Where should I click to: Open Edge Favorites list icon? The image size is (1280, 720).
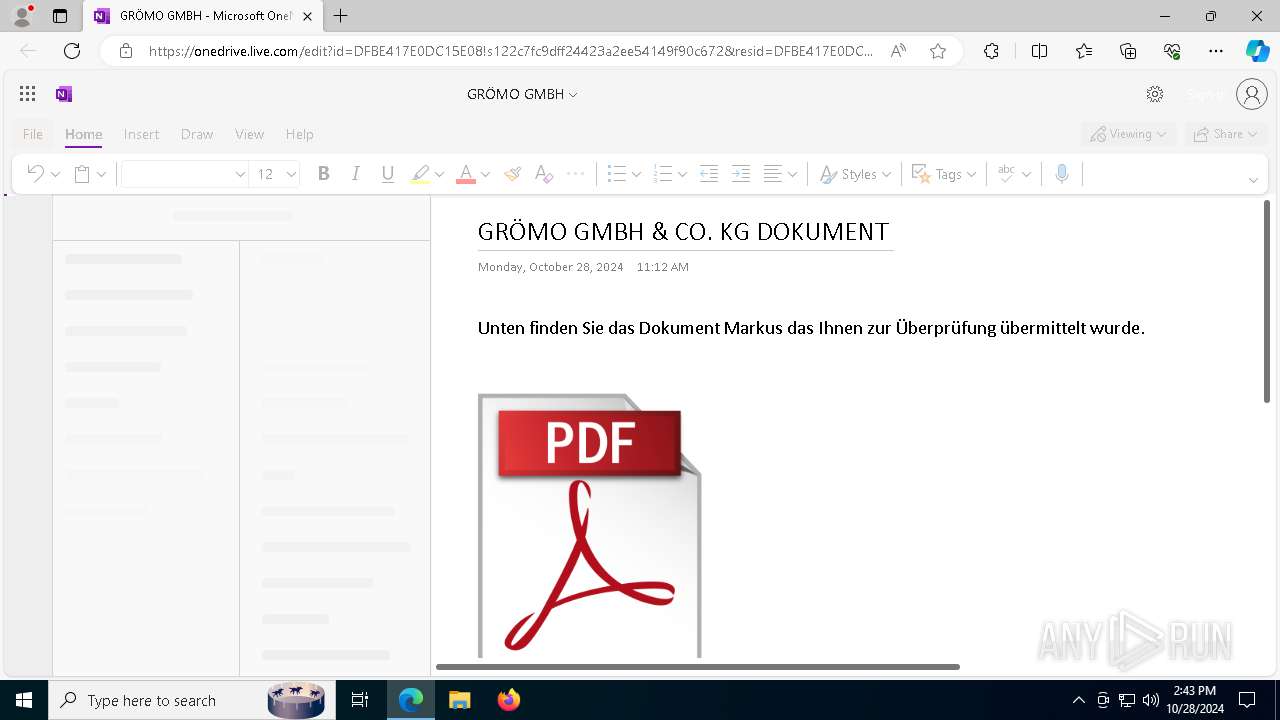pos(1084,51)
